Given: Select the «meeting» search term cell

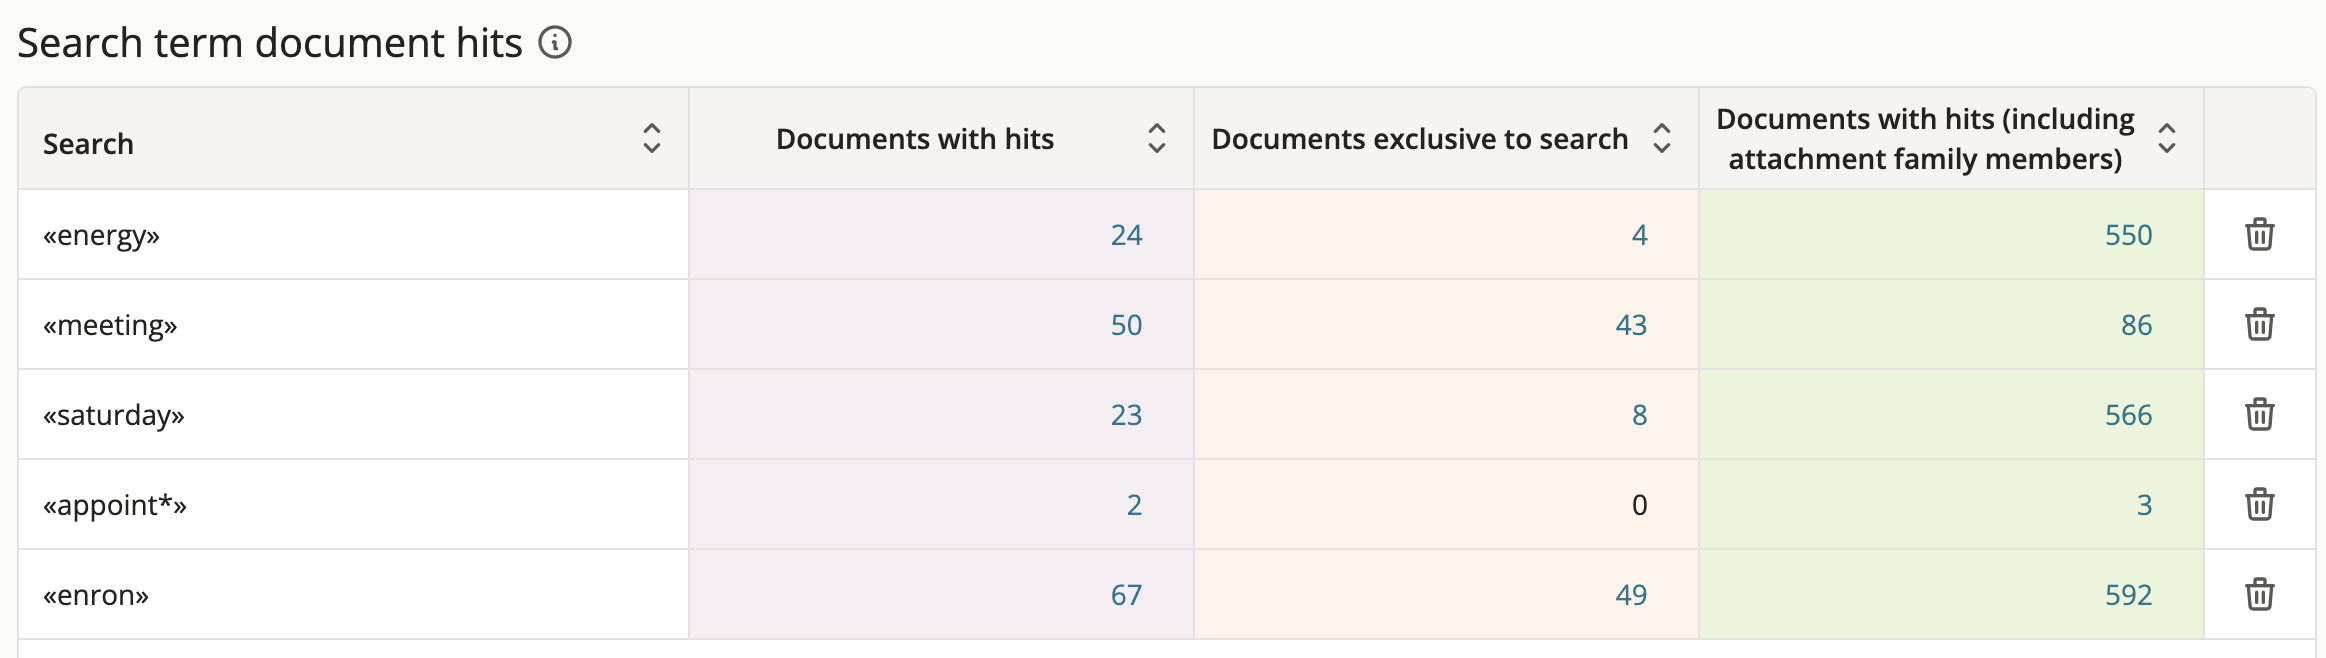Looking at the screenshot, I should (110, 325).
